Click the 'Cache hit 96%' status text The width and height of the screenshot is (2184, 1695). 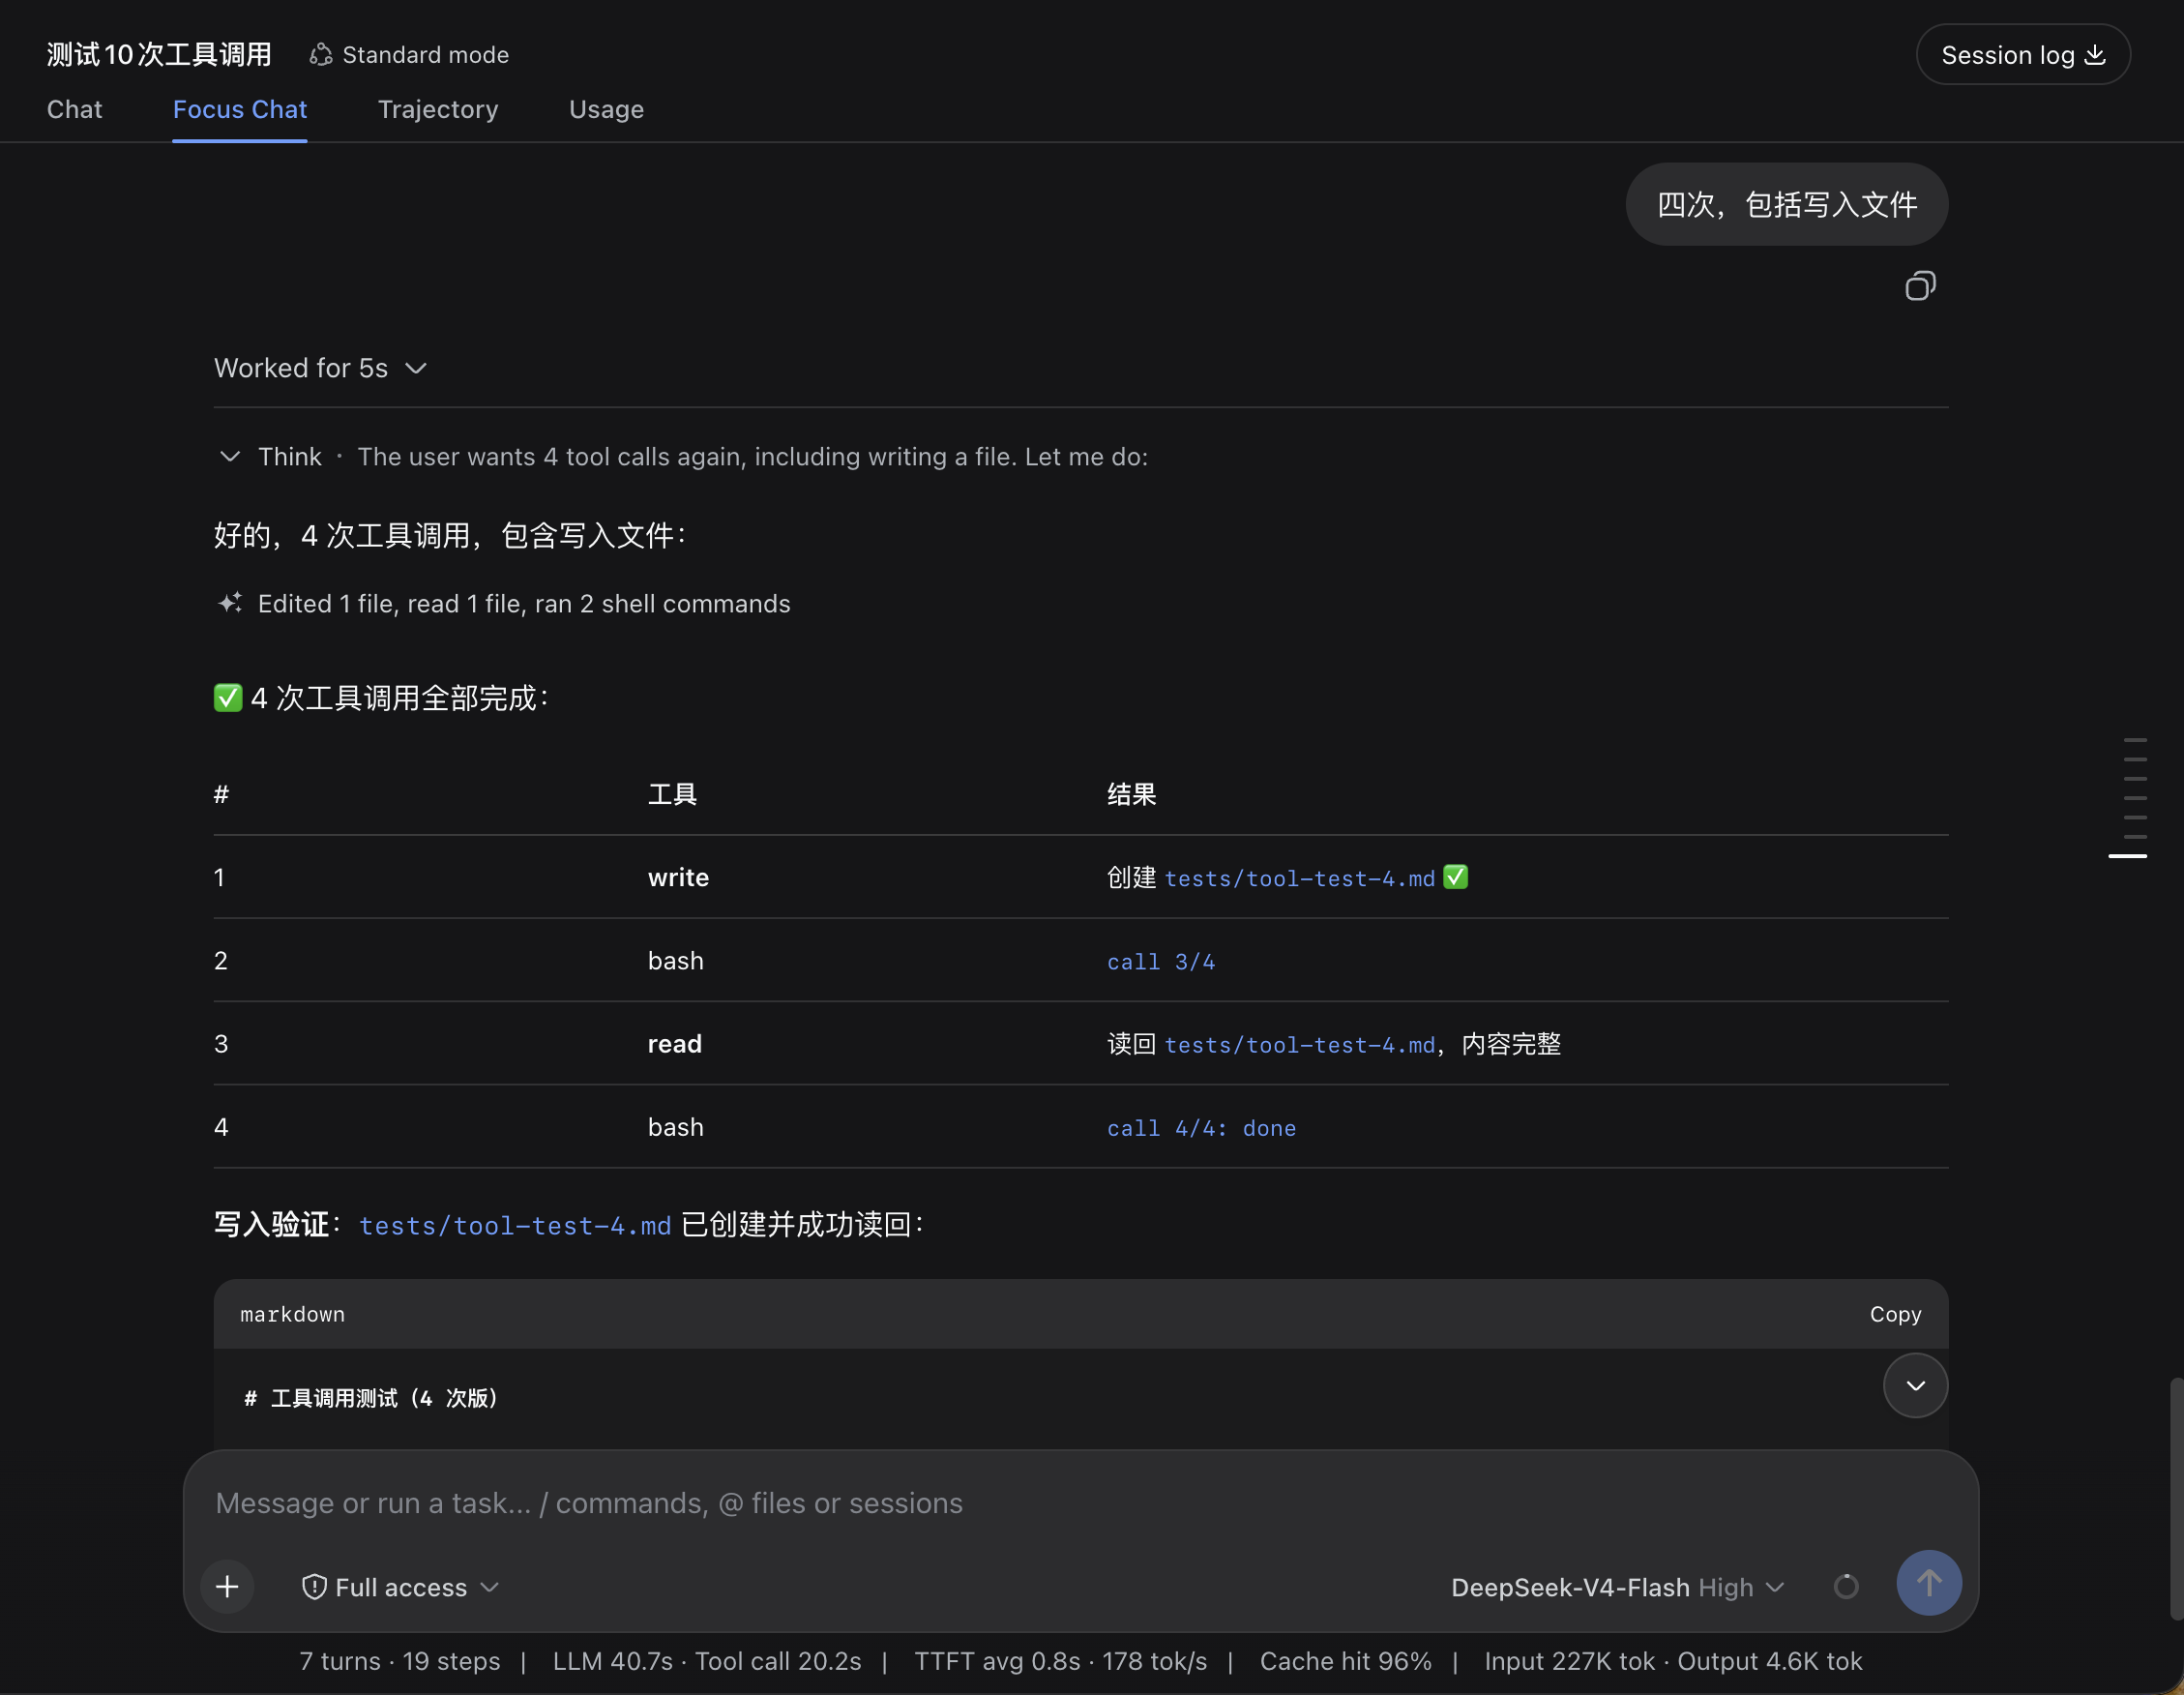pyautogui.click(x=1345, y=1661)
